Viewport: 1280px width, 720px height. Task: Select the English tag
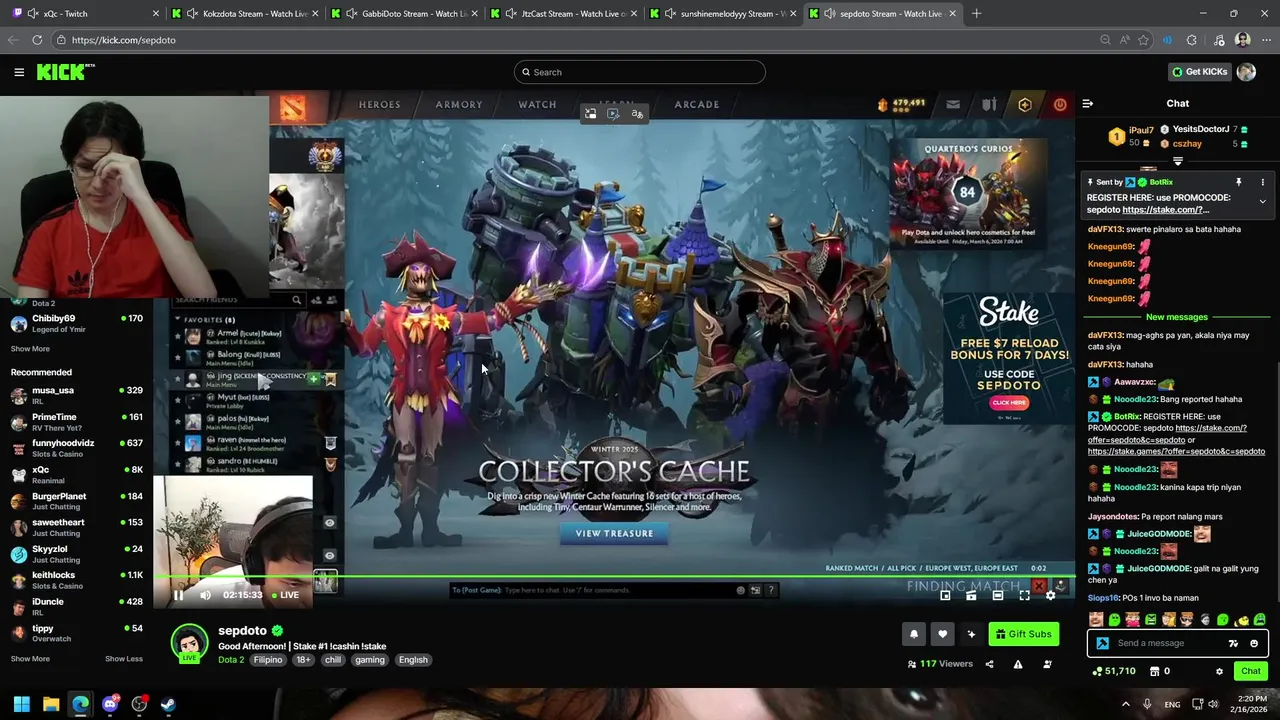click(x=413, y=660)
